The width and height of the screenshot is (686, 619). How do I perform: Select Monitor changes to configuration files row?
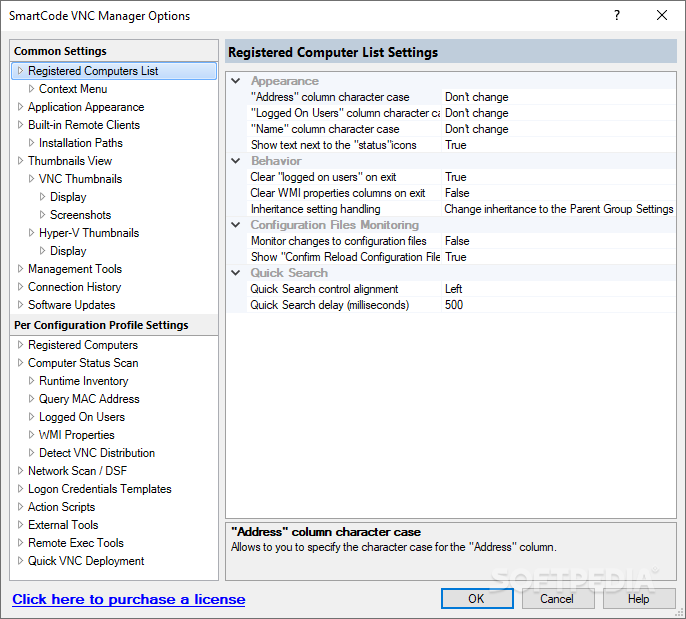pos(339,241)
